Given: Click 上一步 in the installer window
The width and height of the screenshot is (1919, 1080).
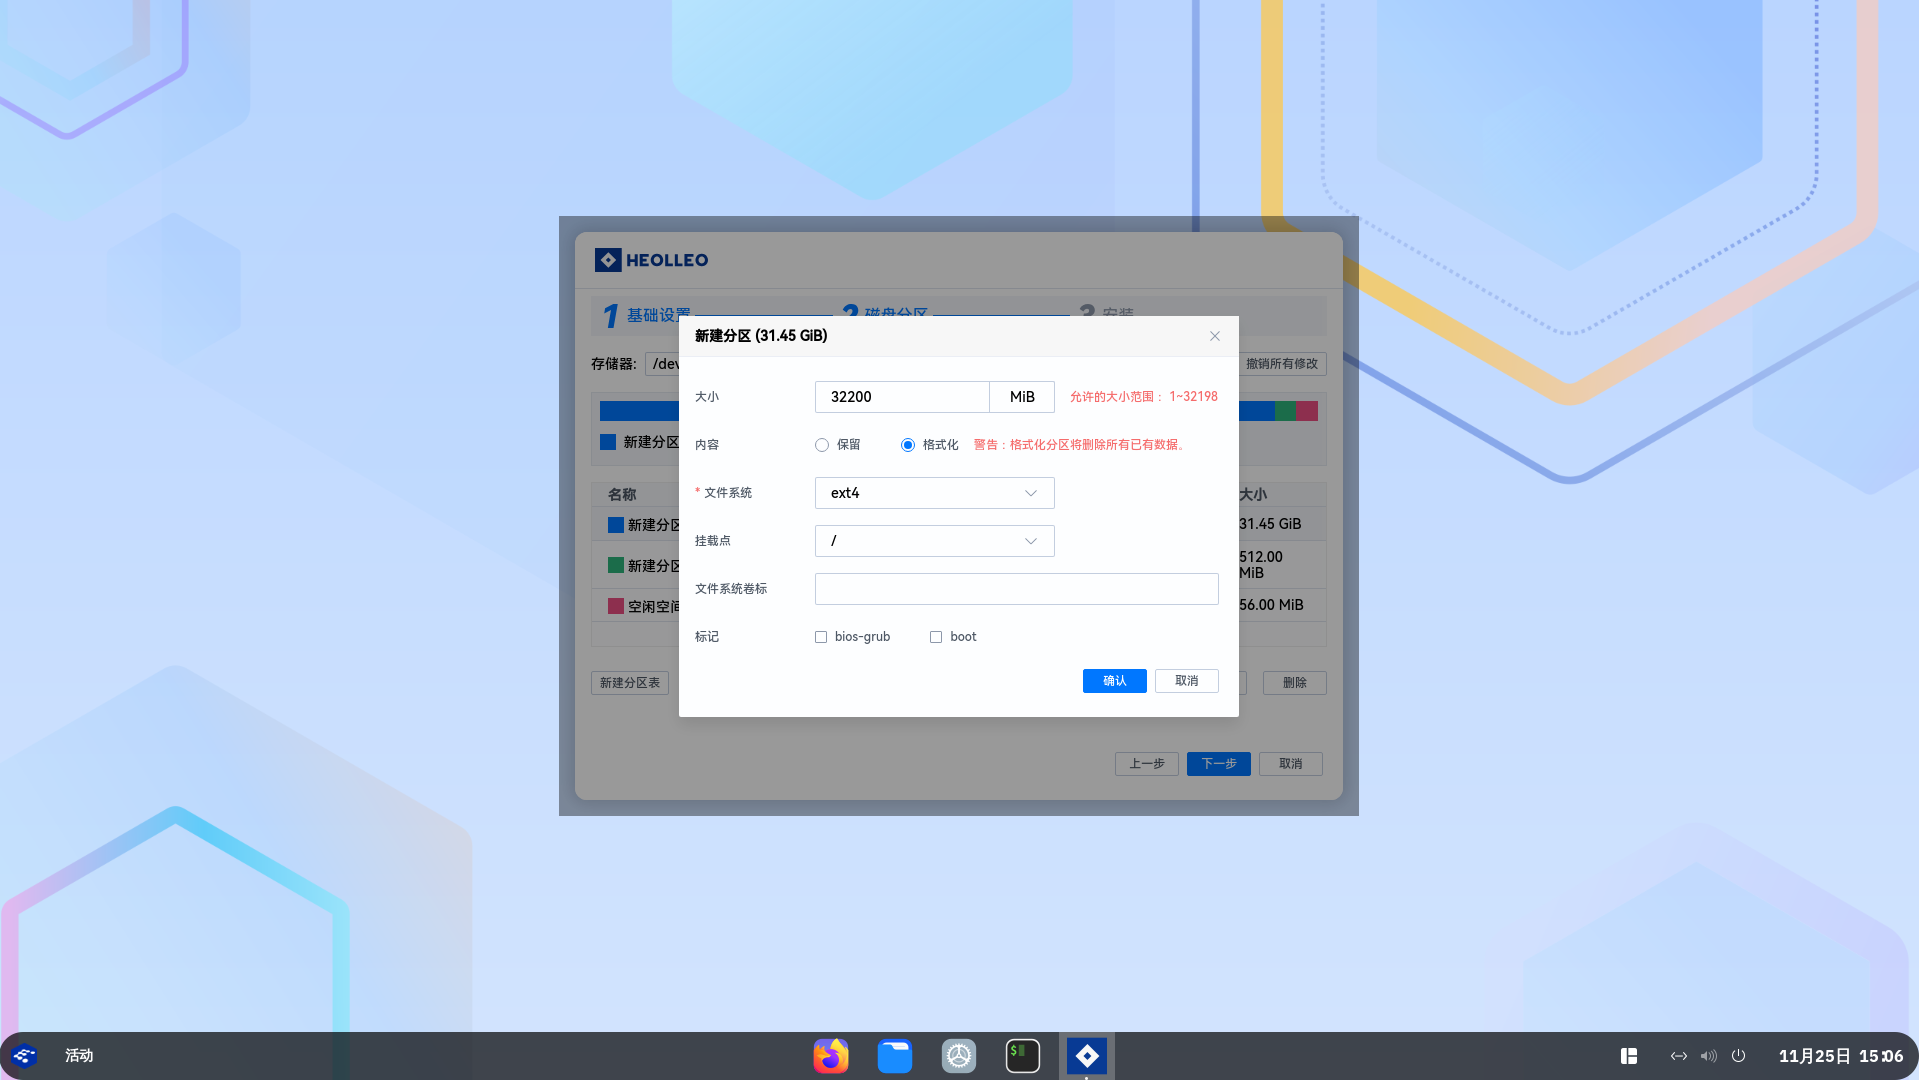Looking at the screenshot, I should click(x=1147, y=764).
